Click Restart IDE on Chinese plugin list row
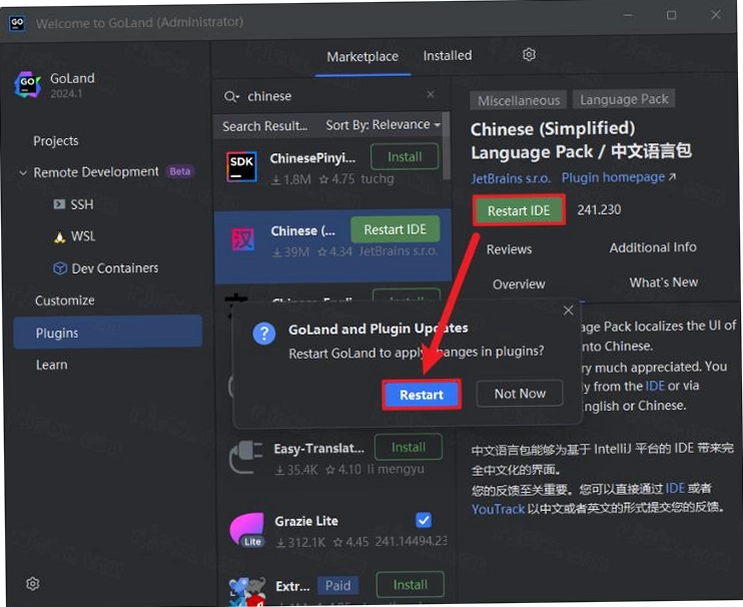The image size is (743, 607). pyautogui.click(x=395, y=230)
